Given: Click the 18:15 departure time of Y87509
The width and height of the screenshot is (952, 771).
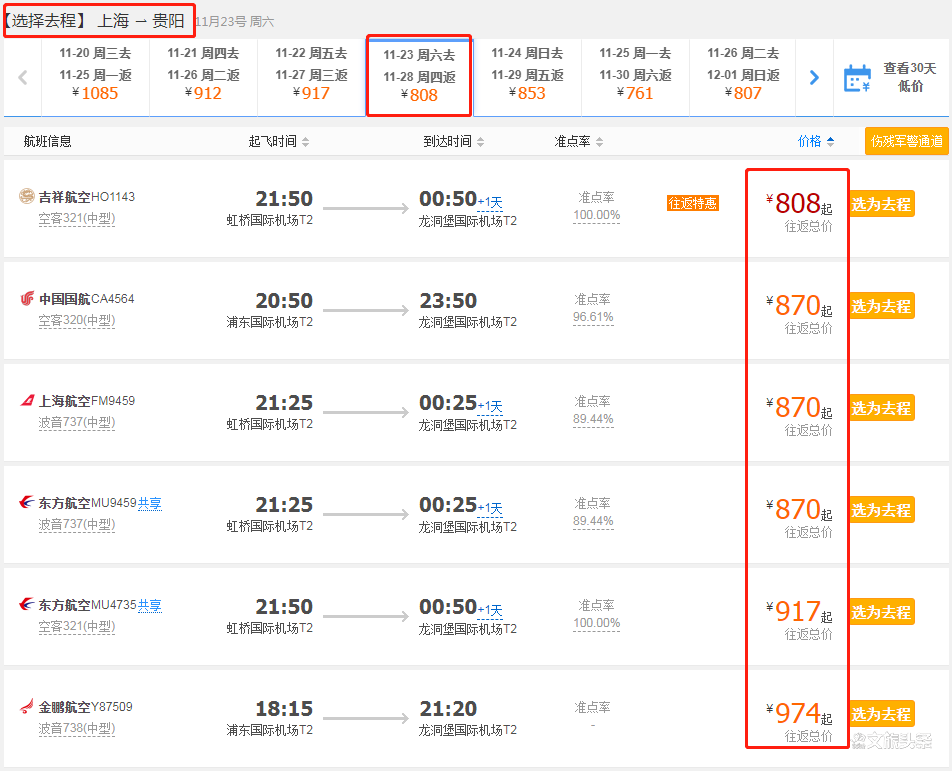Looking at the screenshot, I should 284,708.
